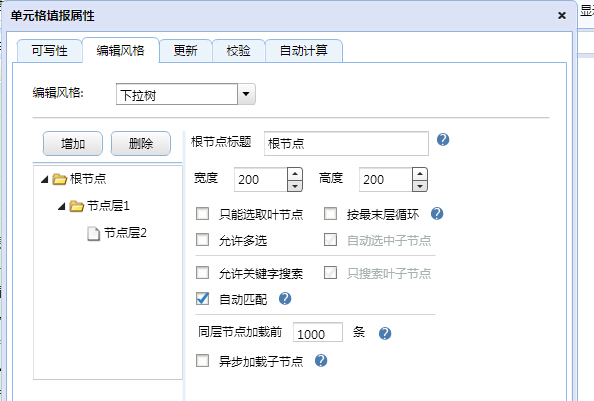Uncheck the 自动匹配 checkbox
Image resolution: width=594 pixels, height=401 pixels.
click(202, 298)
